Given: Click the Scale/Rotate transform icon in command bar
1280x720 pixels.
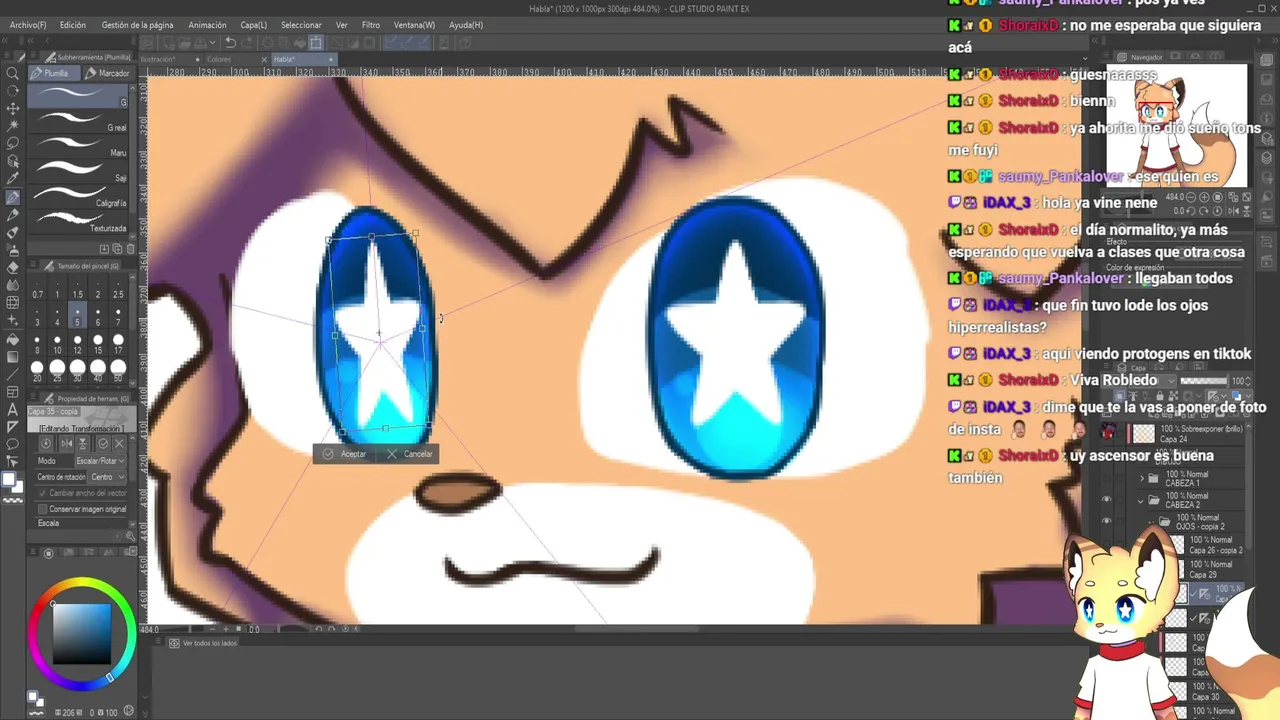Looking at the screenshot, I should coord(316,42).
